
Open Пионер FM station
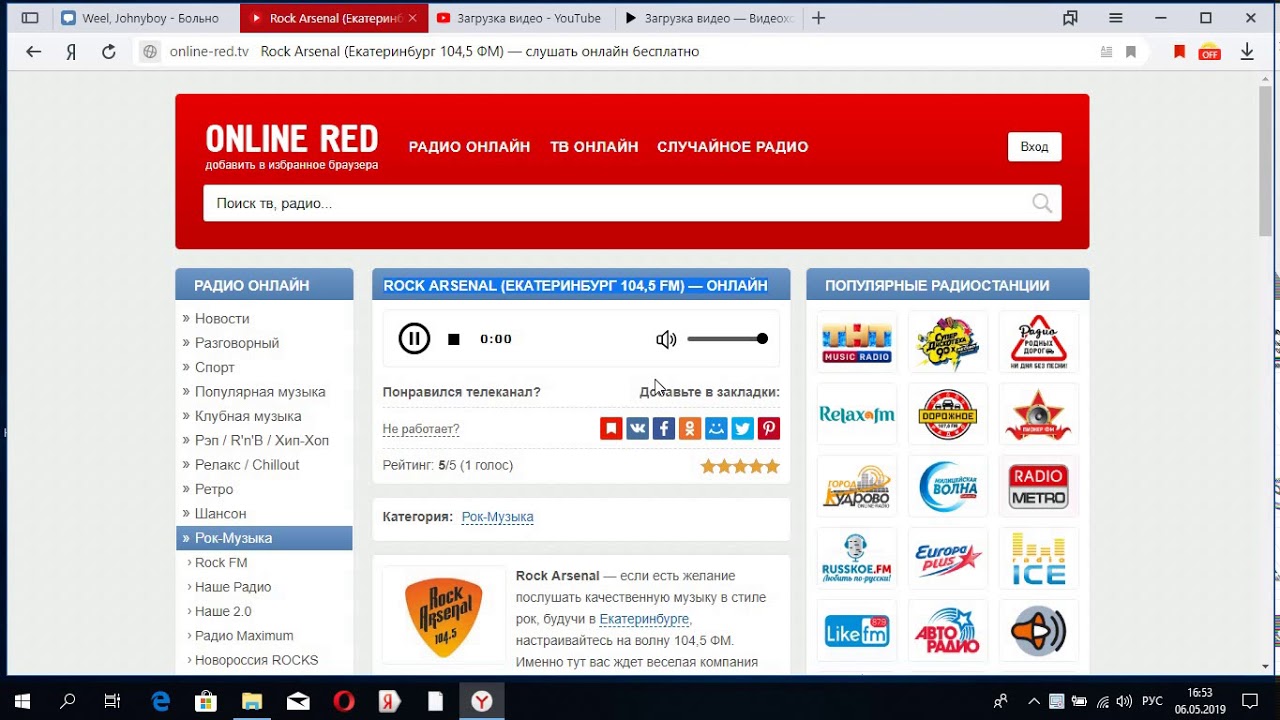[x=1039, y=414]
